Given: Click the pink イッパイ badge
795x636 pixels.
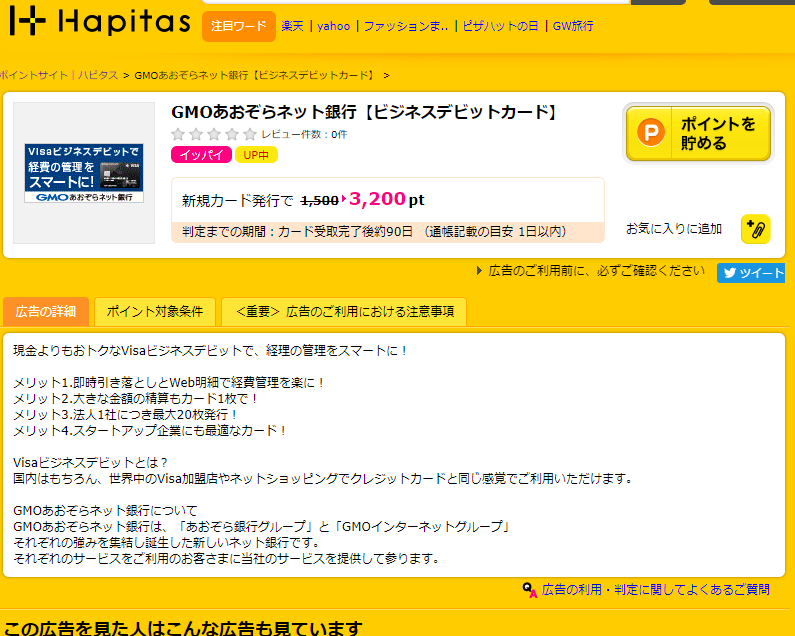Looking at the screenshot, I should coord(201,155).
